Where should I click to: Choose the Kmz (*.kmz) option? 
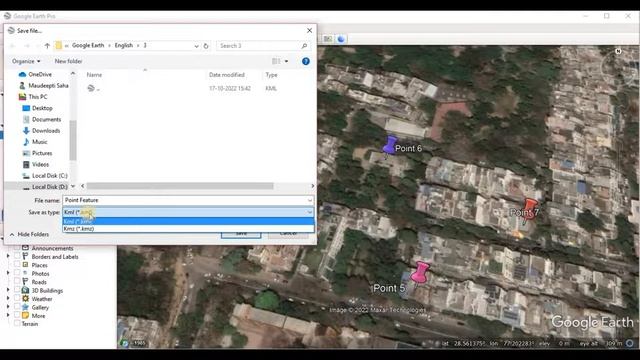[188, 229]
